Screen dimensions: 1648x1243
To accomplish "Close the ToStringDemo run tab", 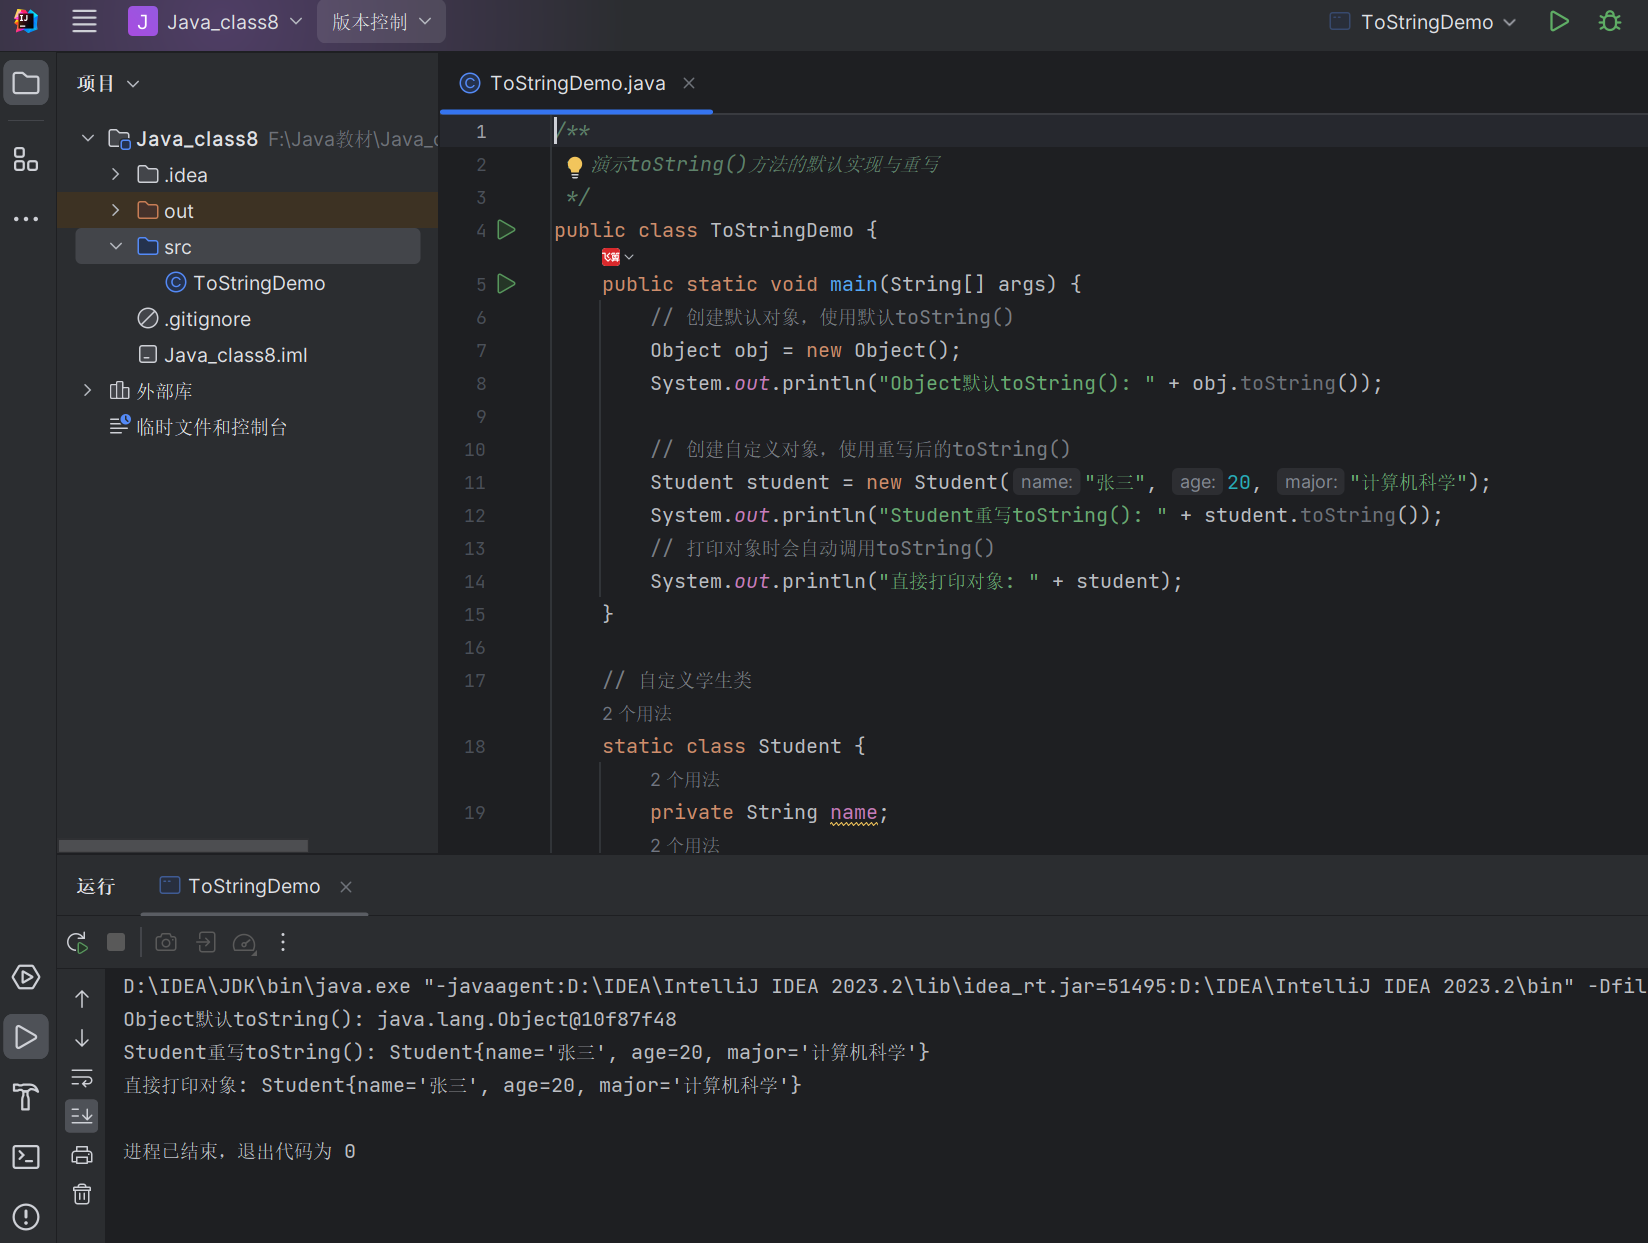I will [346, 887].
